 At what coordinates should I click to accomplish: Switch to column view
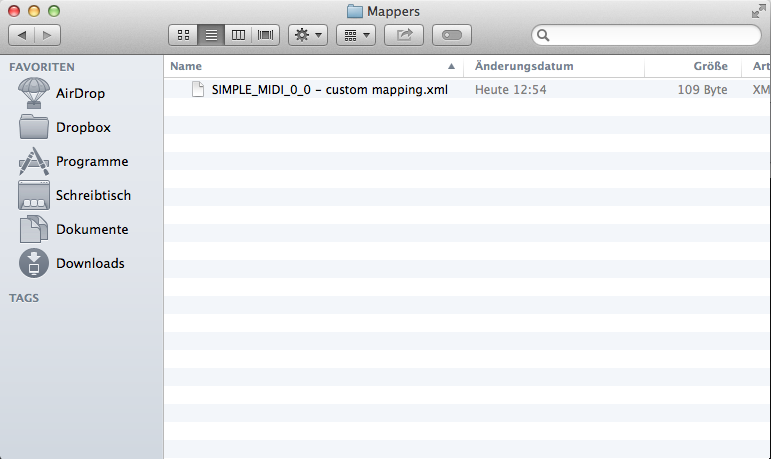(x=238, y=35)
